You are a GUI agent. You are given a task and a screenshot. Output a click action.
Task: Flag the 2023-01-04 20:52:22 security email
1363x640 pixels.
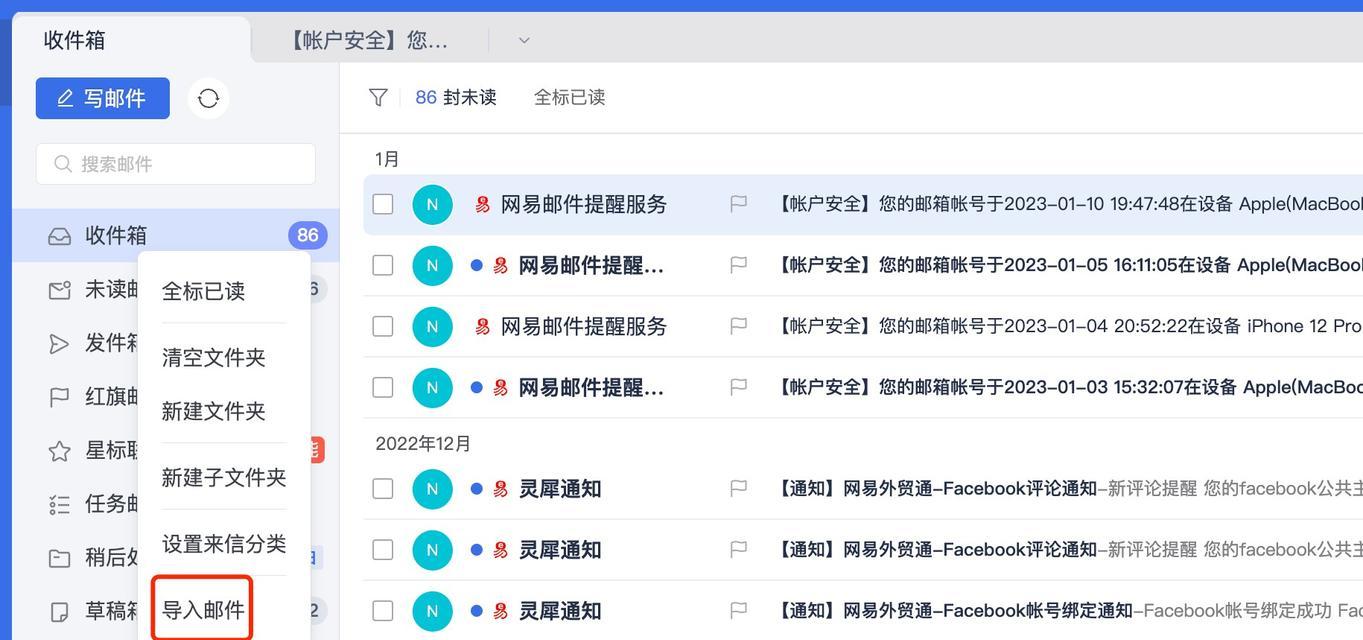coord(738,326)
